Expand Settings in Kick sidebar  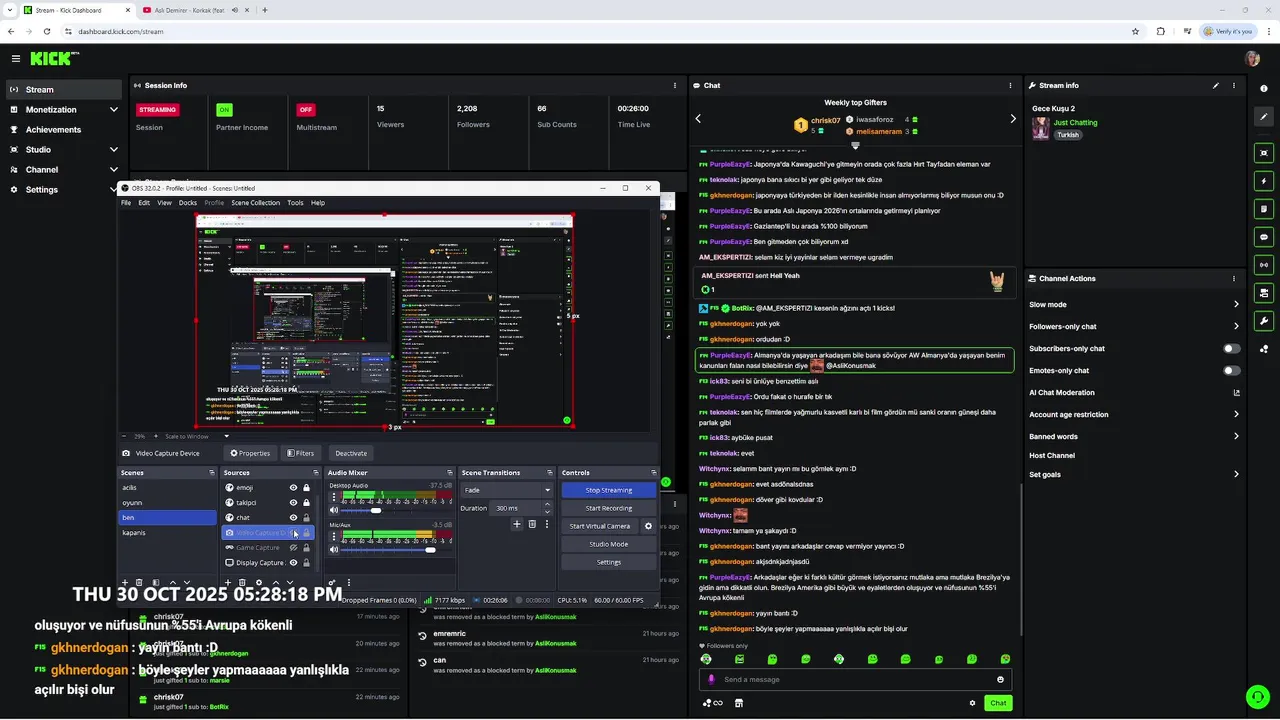pos(114,190)
